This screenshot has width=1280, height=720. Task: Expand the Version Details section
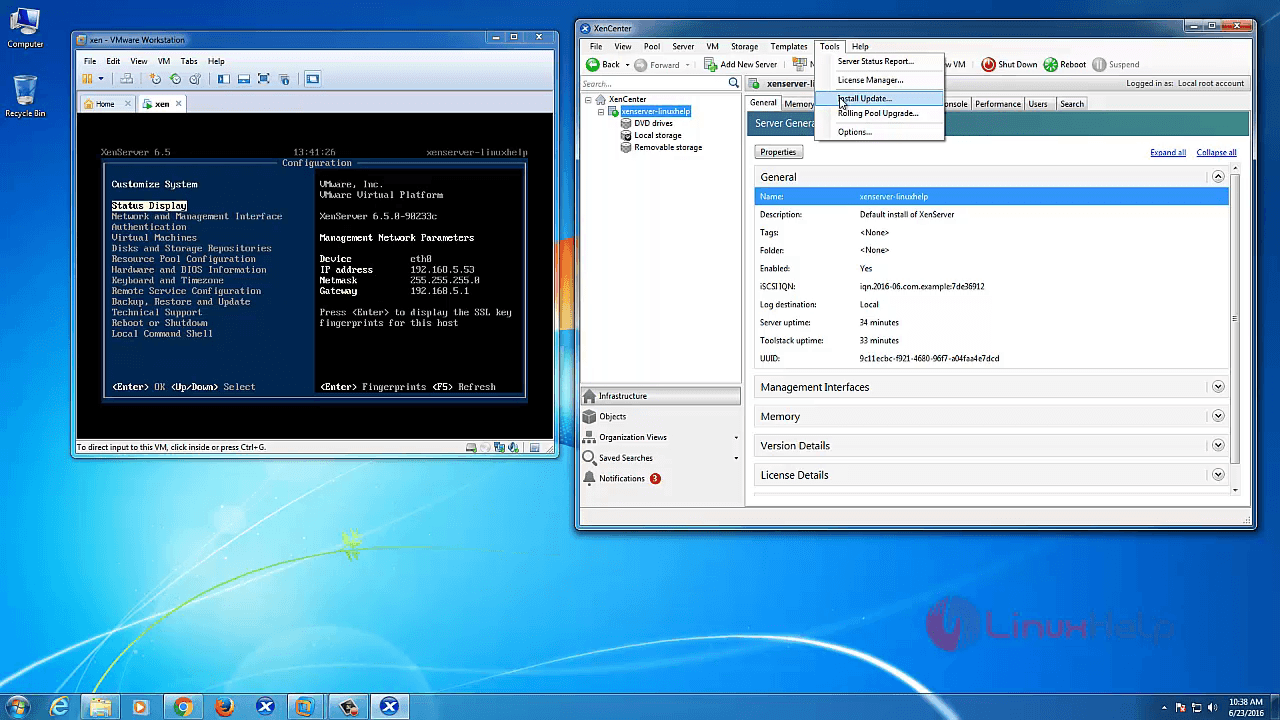tap(1218, 446)
